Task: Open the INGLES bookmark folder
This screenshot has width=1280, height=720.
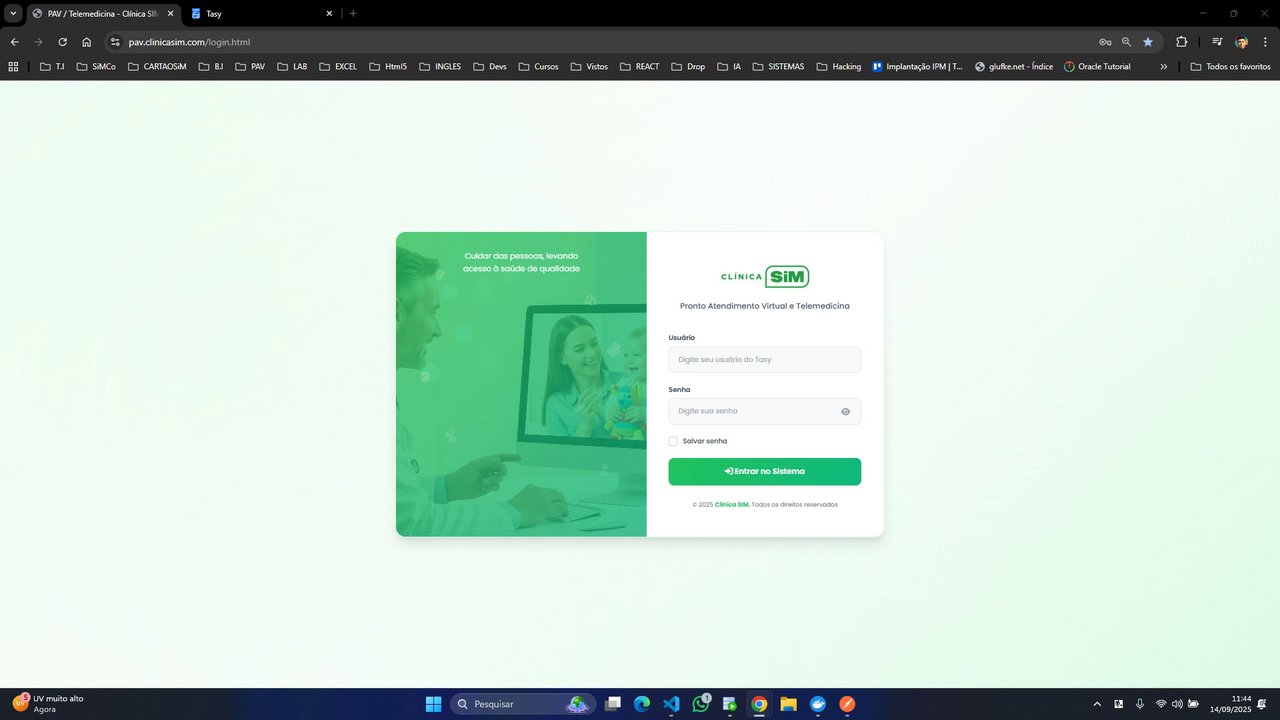Action: tap(440, 67)
